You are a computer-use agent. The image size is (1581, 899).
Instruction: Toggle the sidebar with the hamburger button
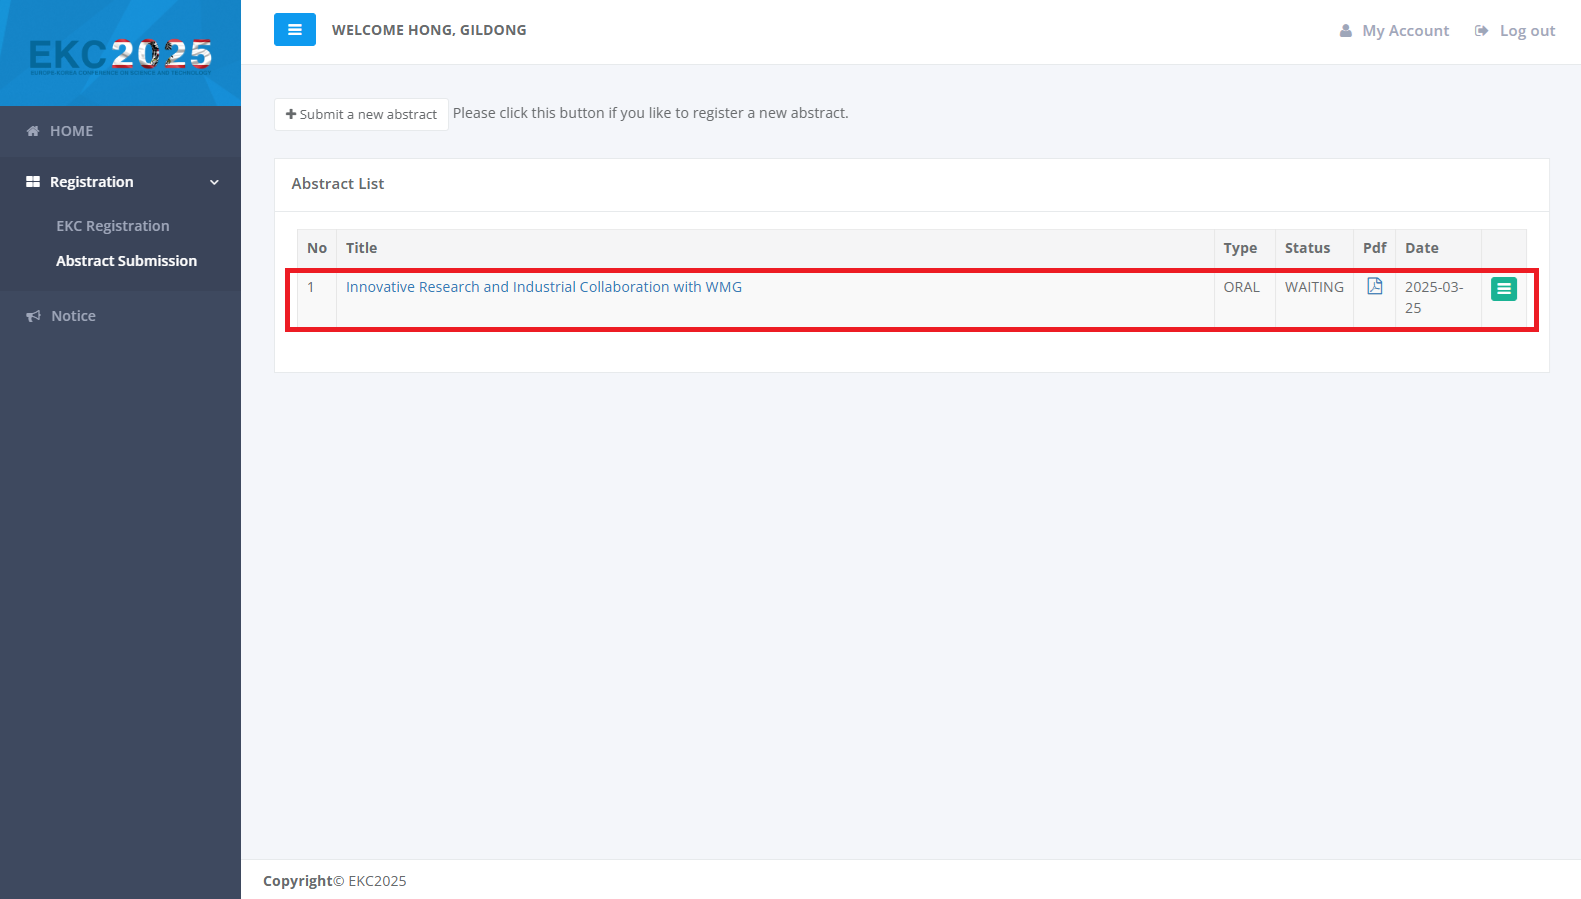coord(295,30)
